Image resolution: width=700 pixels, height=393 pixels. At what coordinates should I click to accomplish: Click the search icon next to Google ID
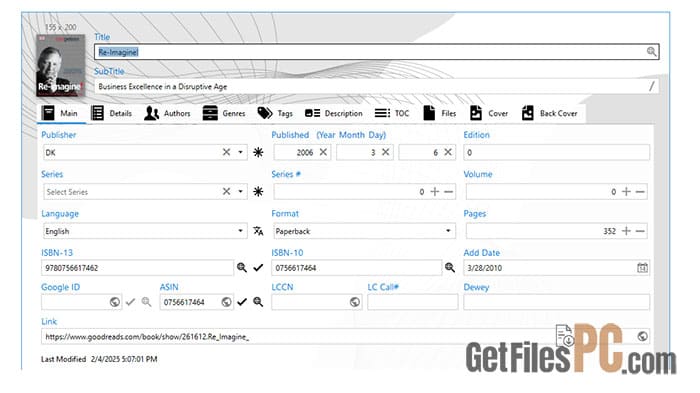[x=146, y=302]
